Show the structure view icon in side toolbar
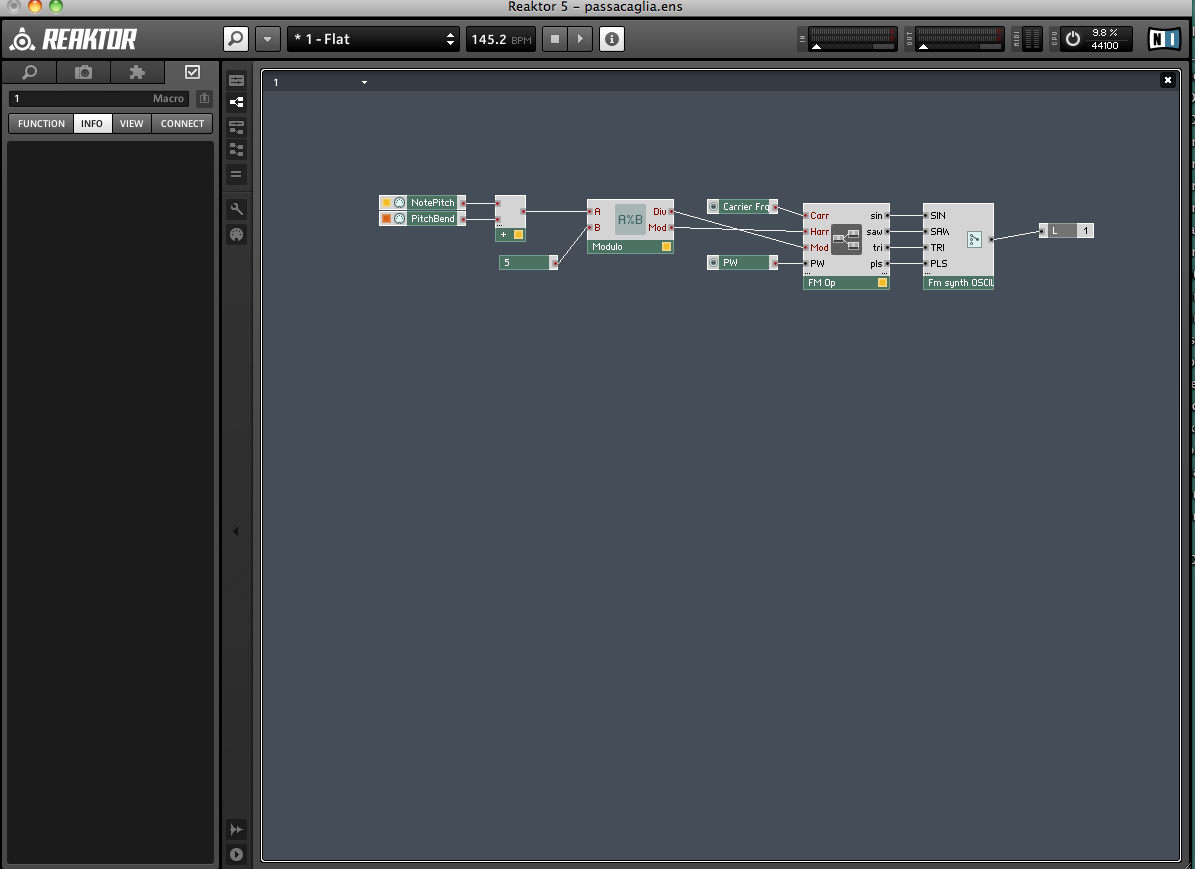Image resolution: width=1195 pixels, height=869 pixels. tap(236, 102)
